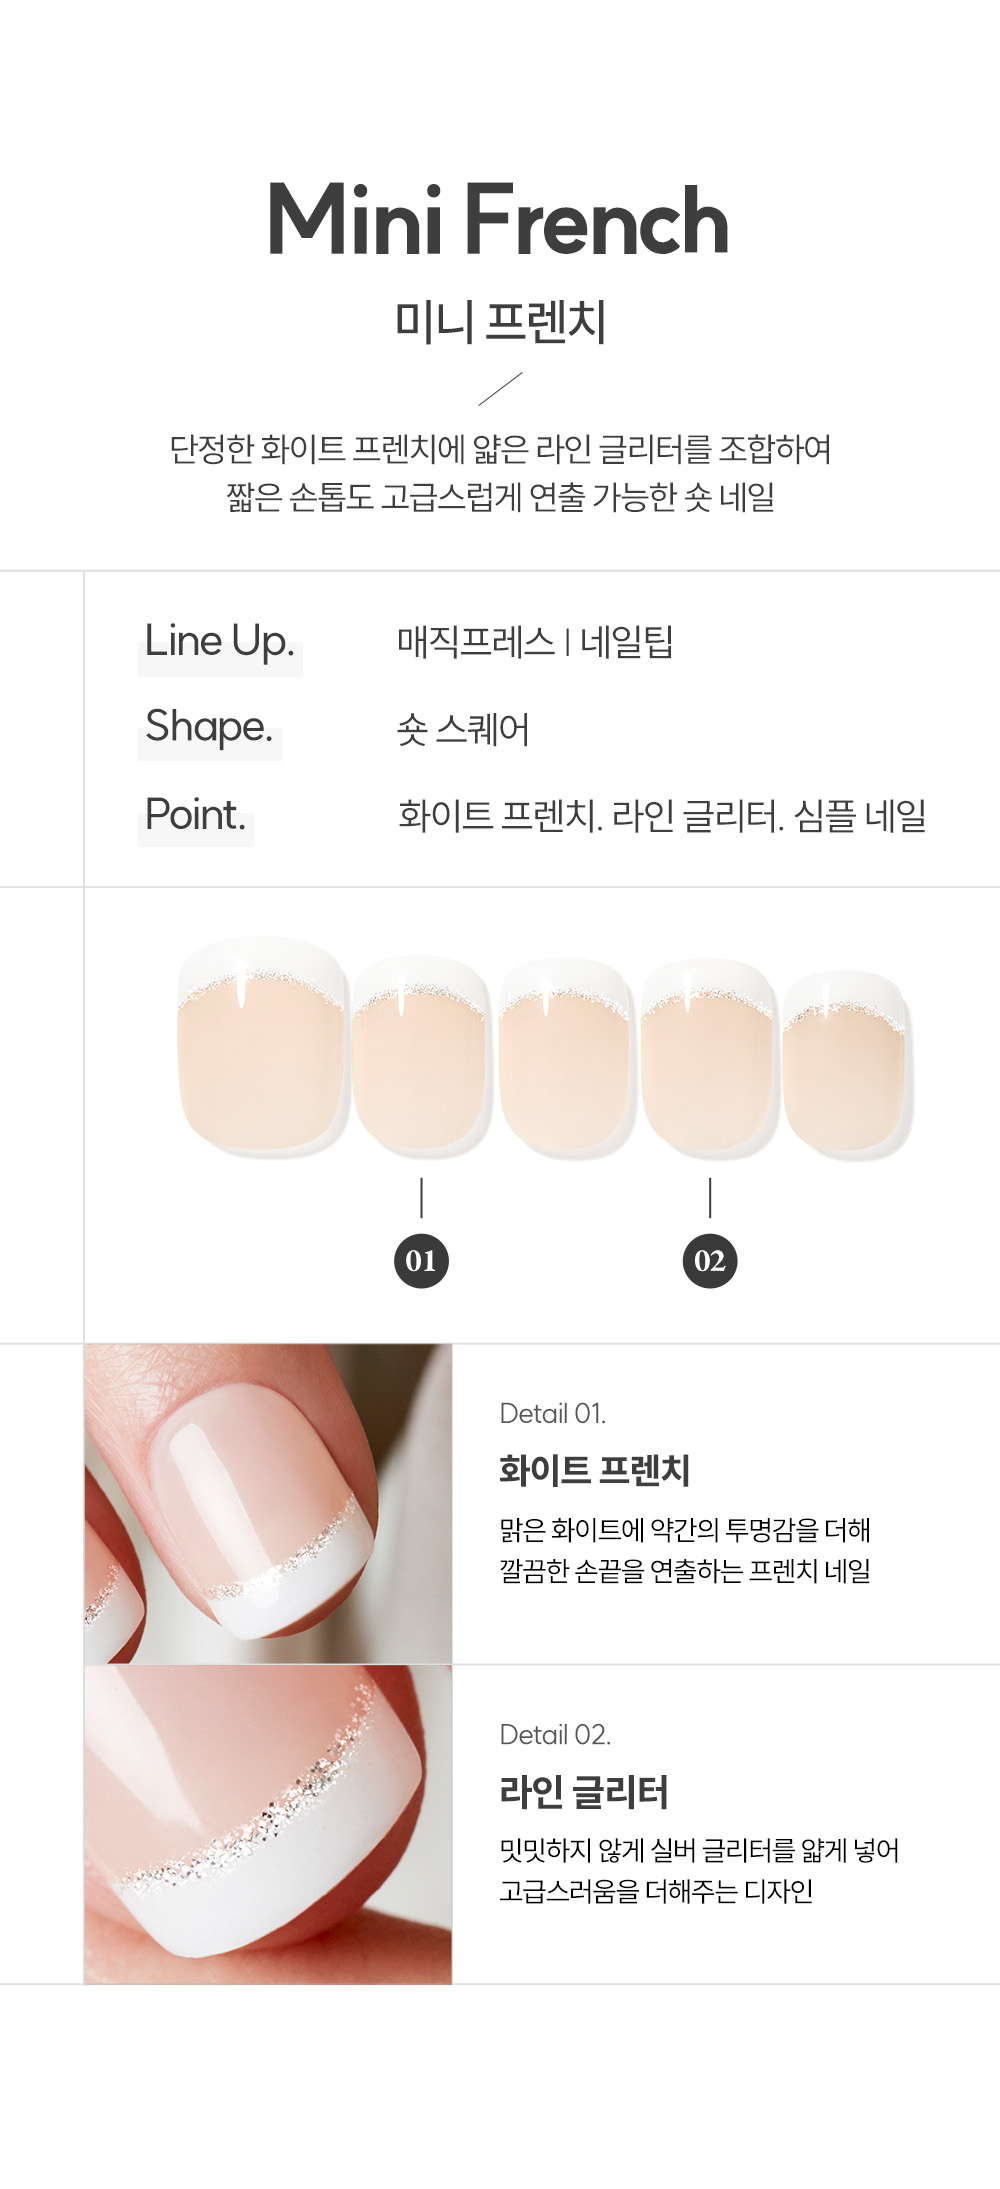Click the 라인 글리터 detail heading
The width and height of the screenshot is (1000, 2189).
pyautogui.click(x=584, y=1791)
